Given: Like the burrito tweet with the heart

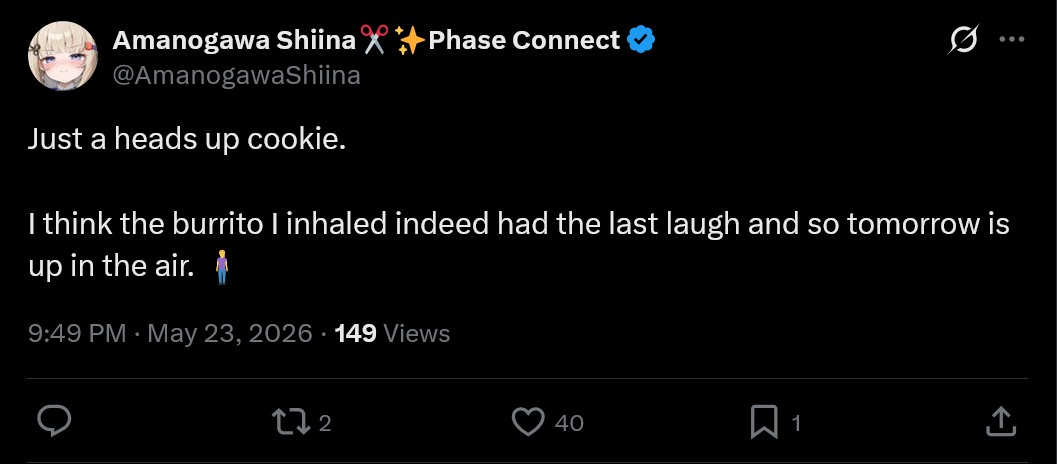Looking at the screenshot, I should point(528,423).
